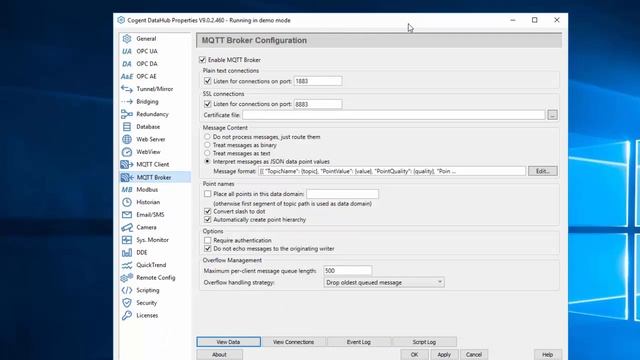Select the Historian clock icon
Image resolution: width=640 pixels, height=360 pixels.
[127, 202]
